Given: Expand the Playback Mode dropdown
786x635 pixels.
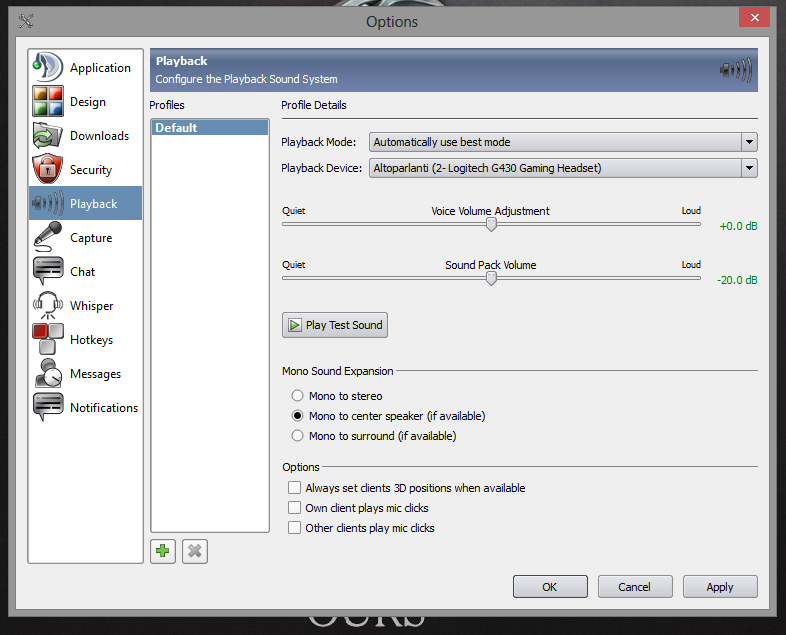Looking at the screenshot, I should point(563,142).
